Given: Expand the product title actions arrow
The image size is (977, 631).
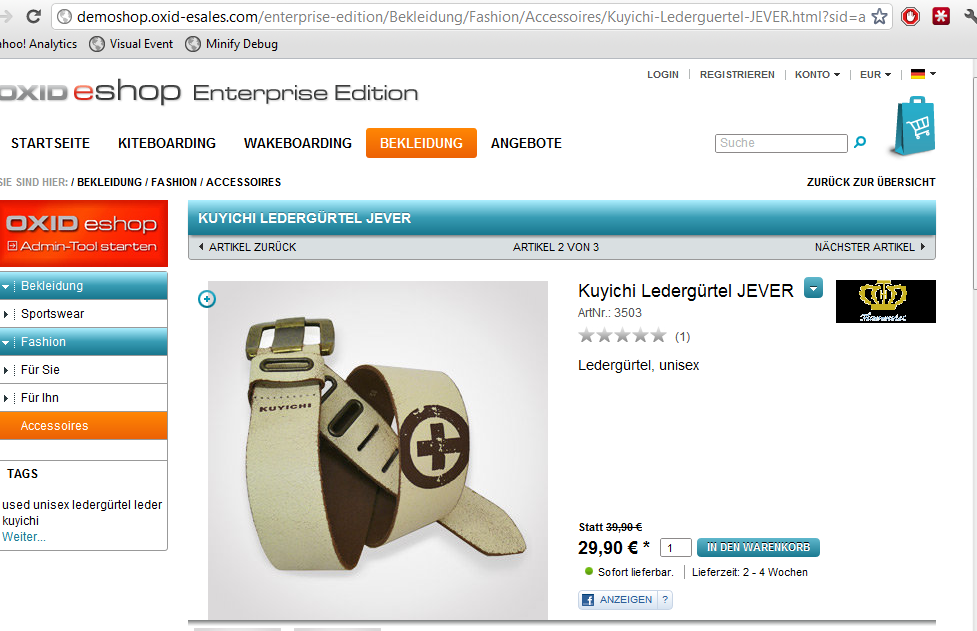Looking at the screenshot, I should tap(814, 288).
